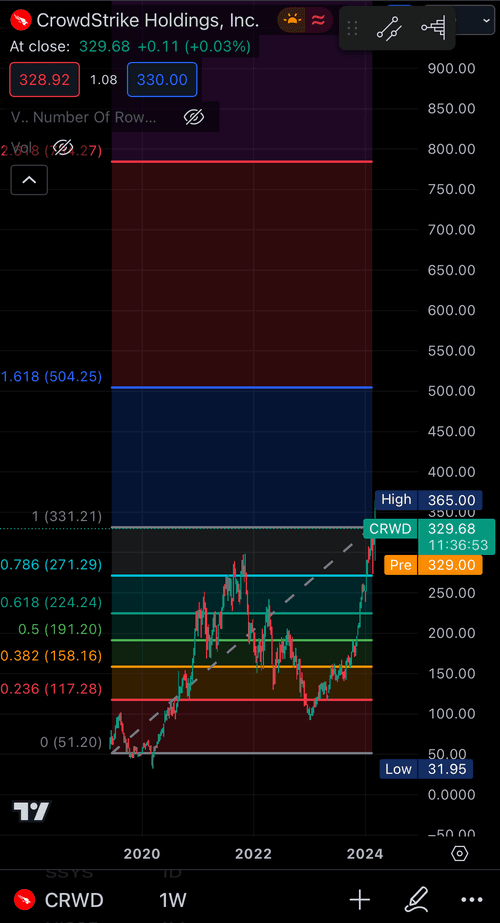Screen dimensions: 500x923
Task: Grab the floating toolbar drag handle
Action: click(x=353, y=28)
